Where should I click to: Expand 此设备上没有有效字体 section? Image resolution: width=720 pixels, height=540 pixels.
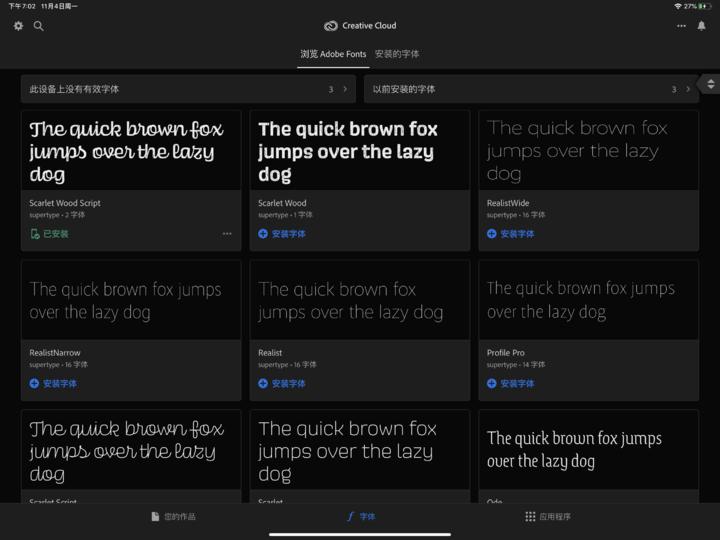point(345,89)
